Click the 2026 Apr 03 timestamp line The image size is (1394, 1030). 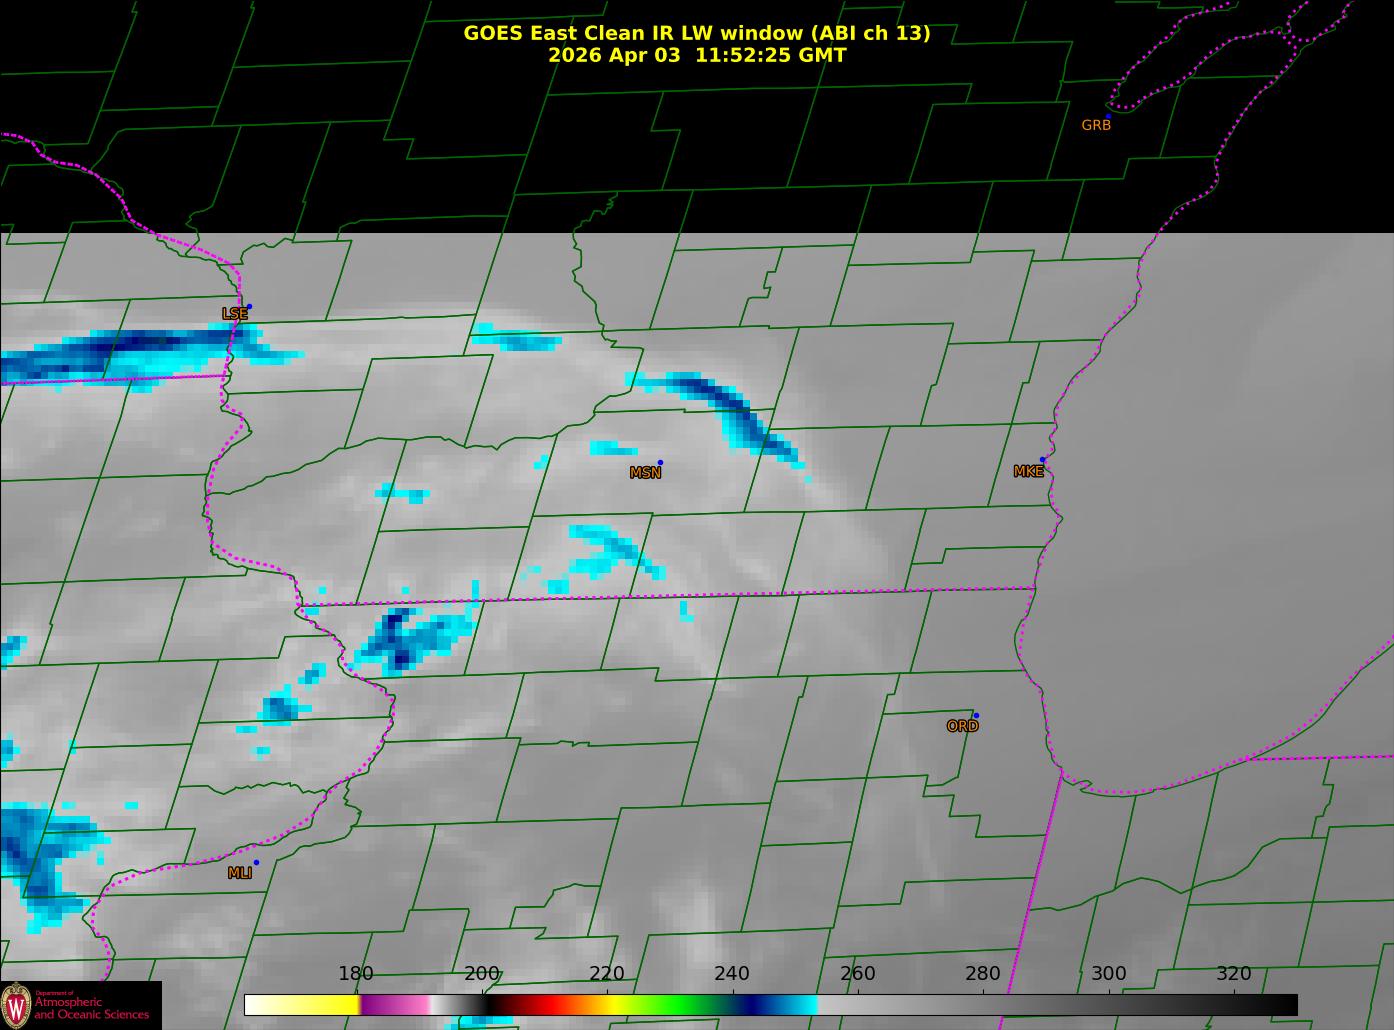tap(696, 56)
